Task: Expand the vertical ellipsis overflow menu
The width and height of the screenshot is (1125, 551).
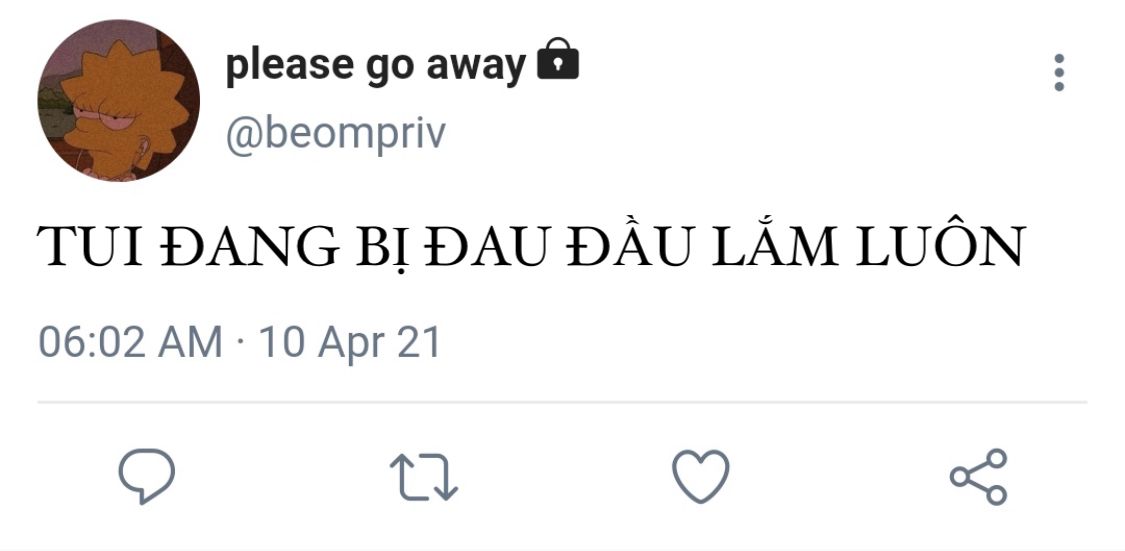Action: point(1059,72)
